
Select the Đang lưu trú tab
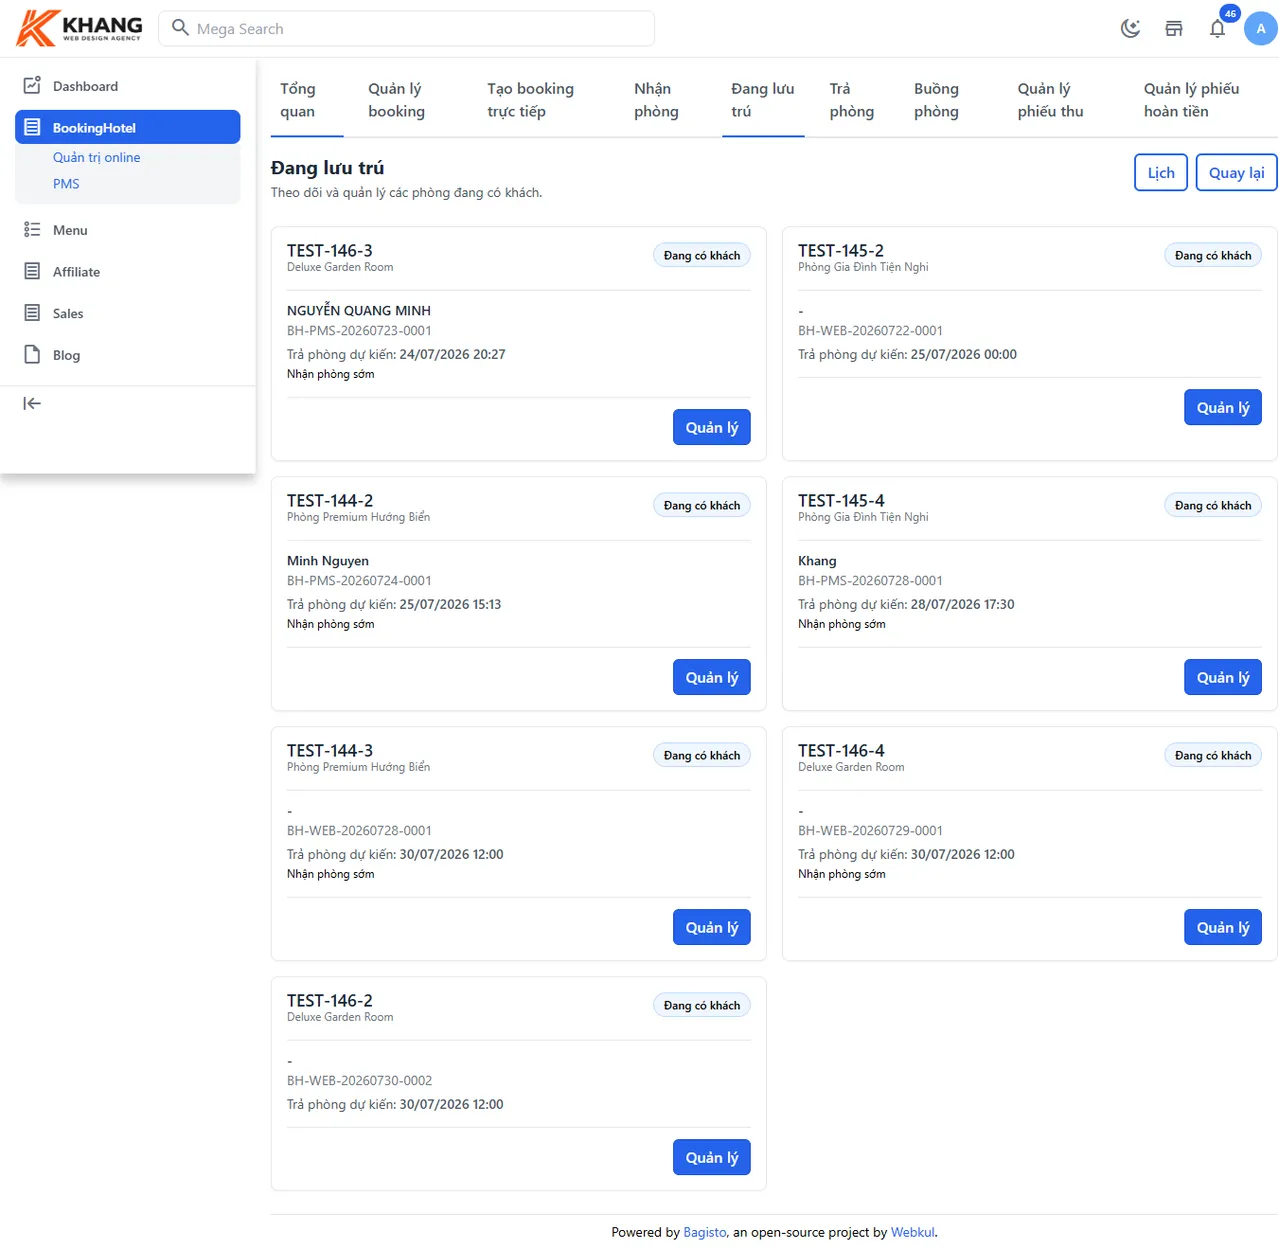coord(763,100)
